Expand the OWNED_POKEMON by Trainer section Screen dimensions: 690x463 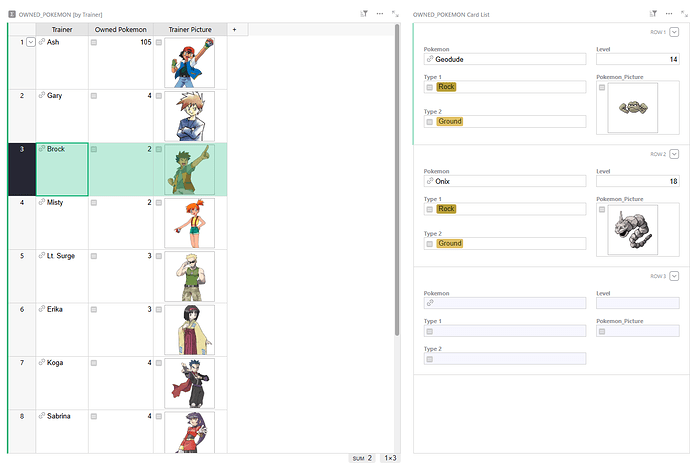coord(395,14)
